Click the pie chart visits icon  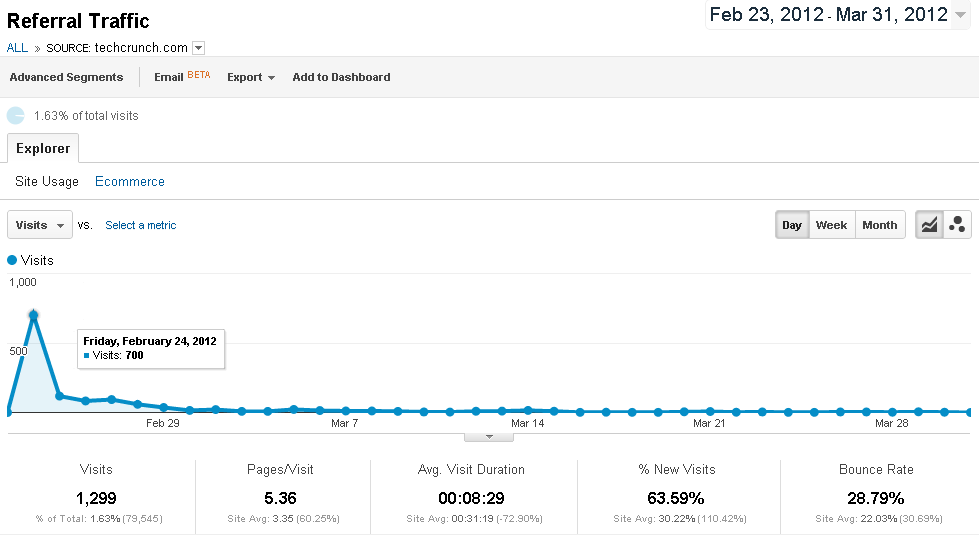16,116
